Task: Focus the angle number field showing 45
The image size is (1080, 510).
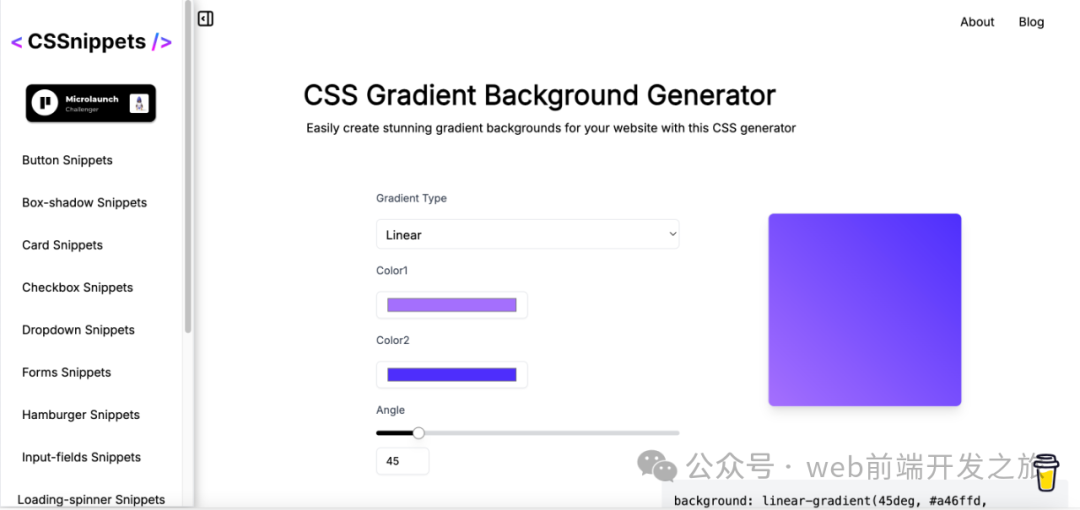Action: 402,461
